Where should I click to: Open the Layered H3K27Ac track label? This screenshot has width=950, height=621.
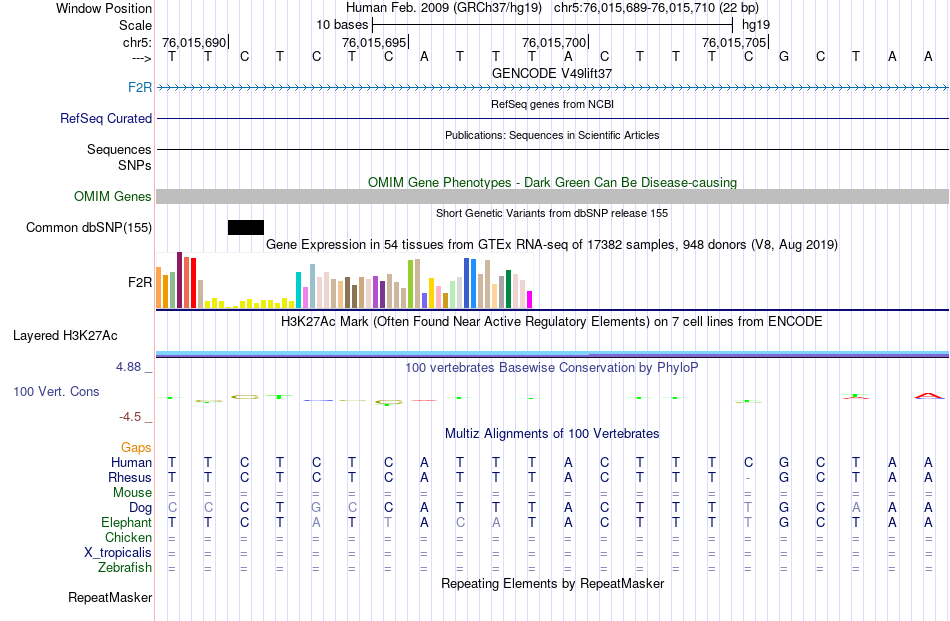(65, 336)
